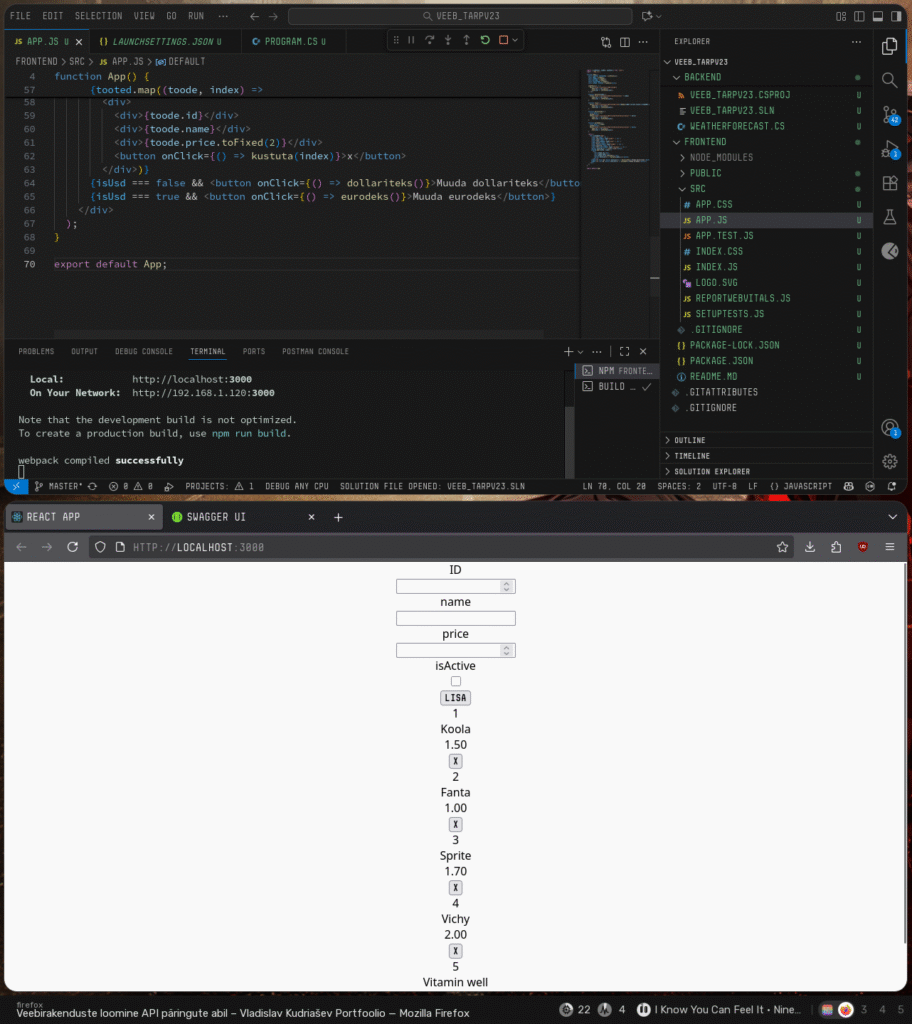
Task: Click the Search icon in activity bar
Action: [889, 80]
